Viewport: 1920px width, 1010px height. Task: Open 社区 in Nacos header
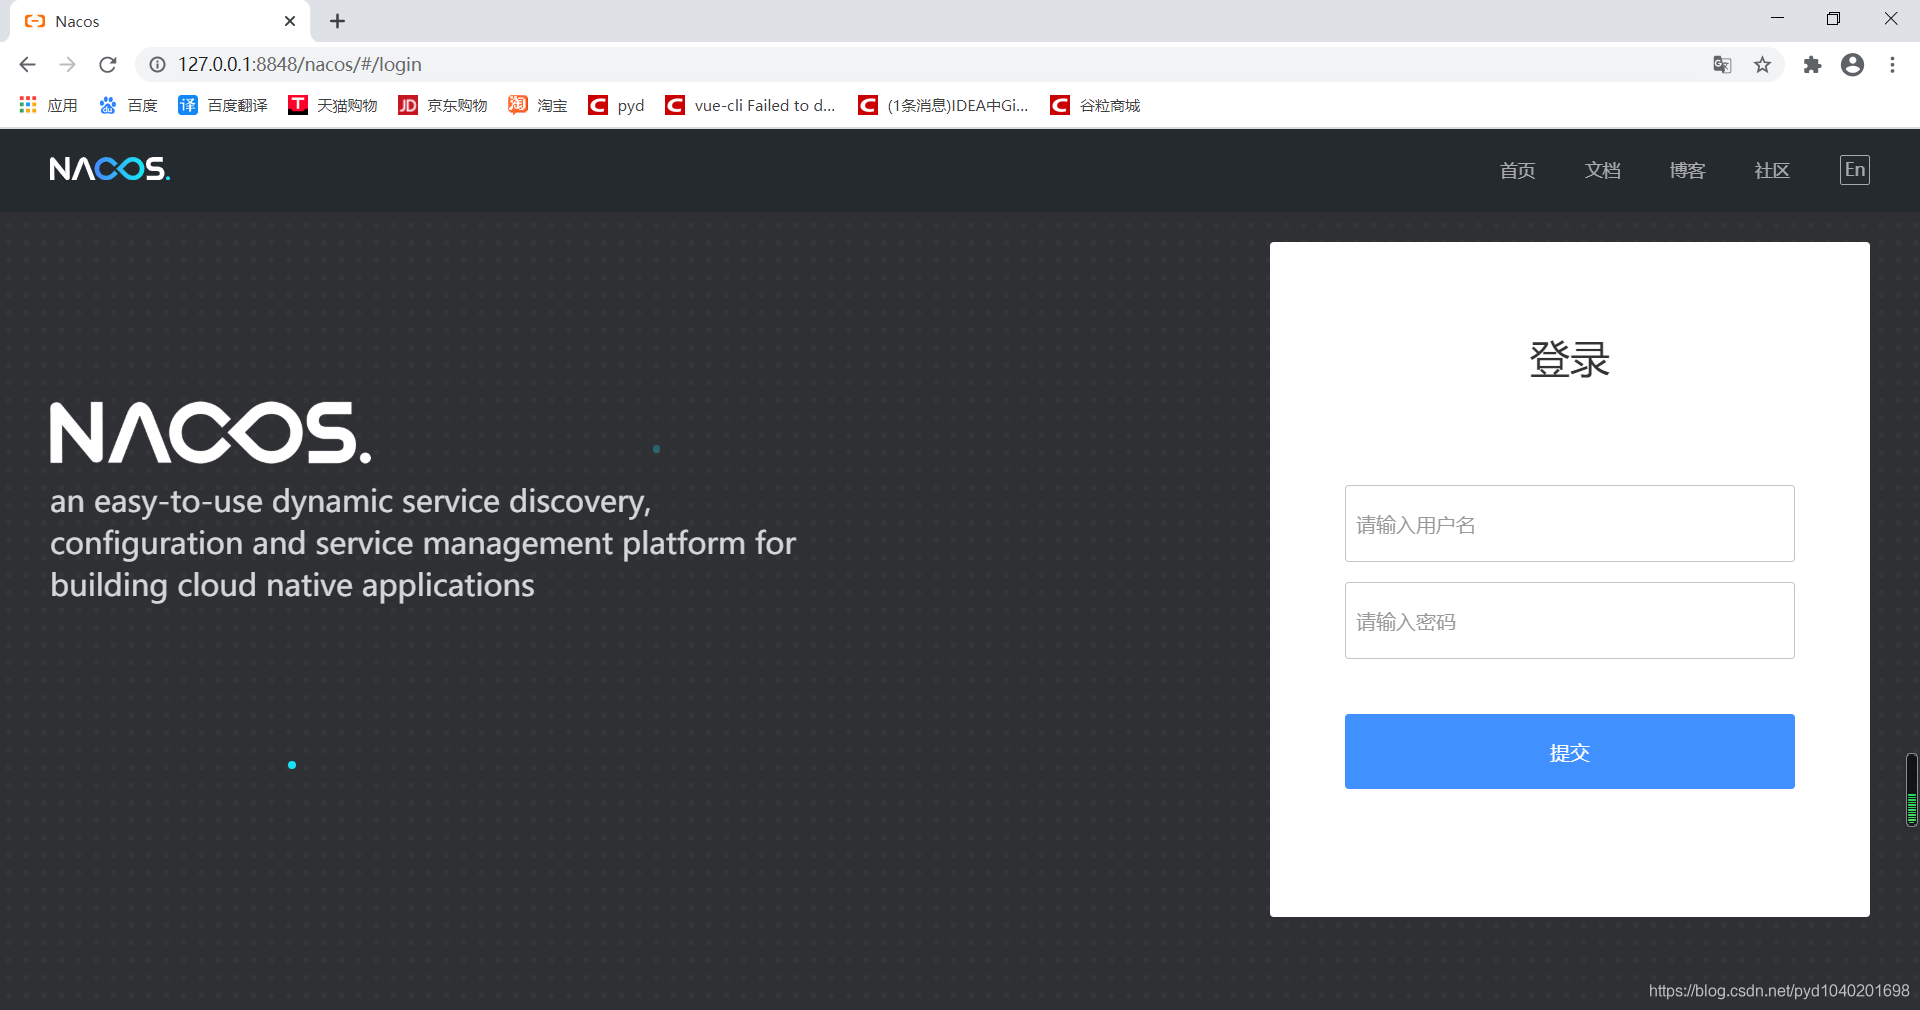coord(1772,170)
